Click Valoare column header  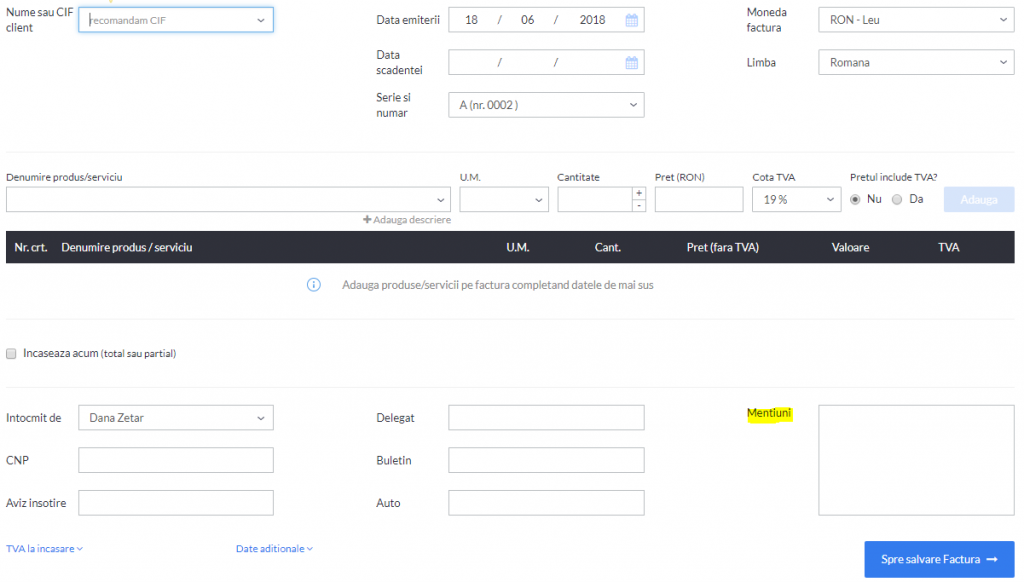850,248
